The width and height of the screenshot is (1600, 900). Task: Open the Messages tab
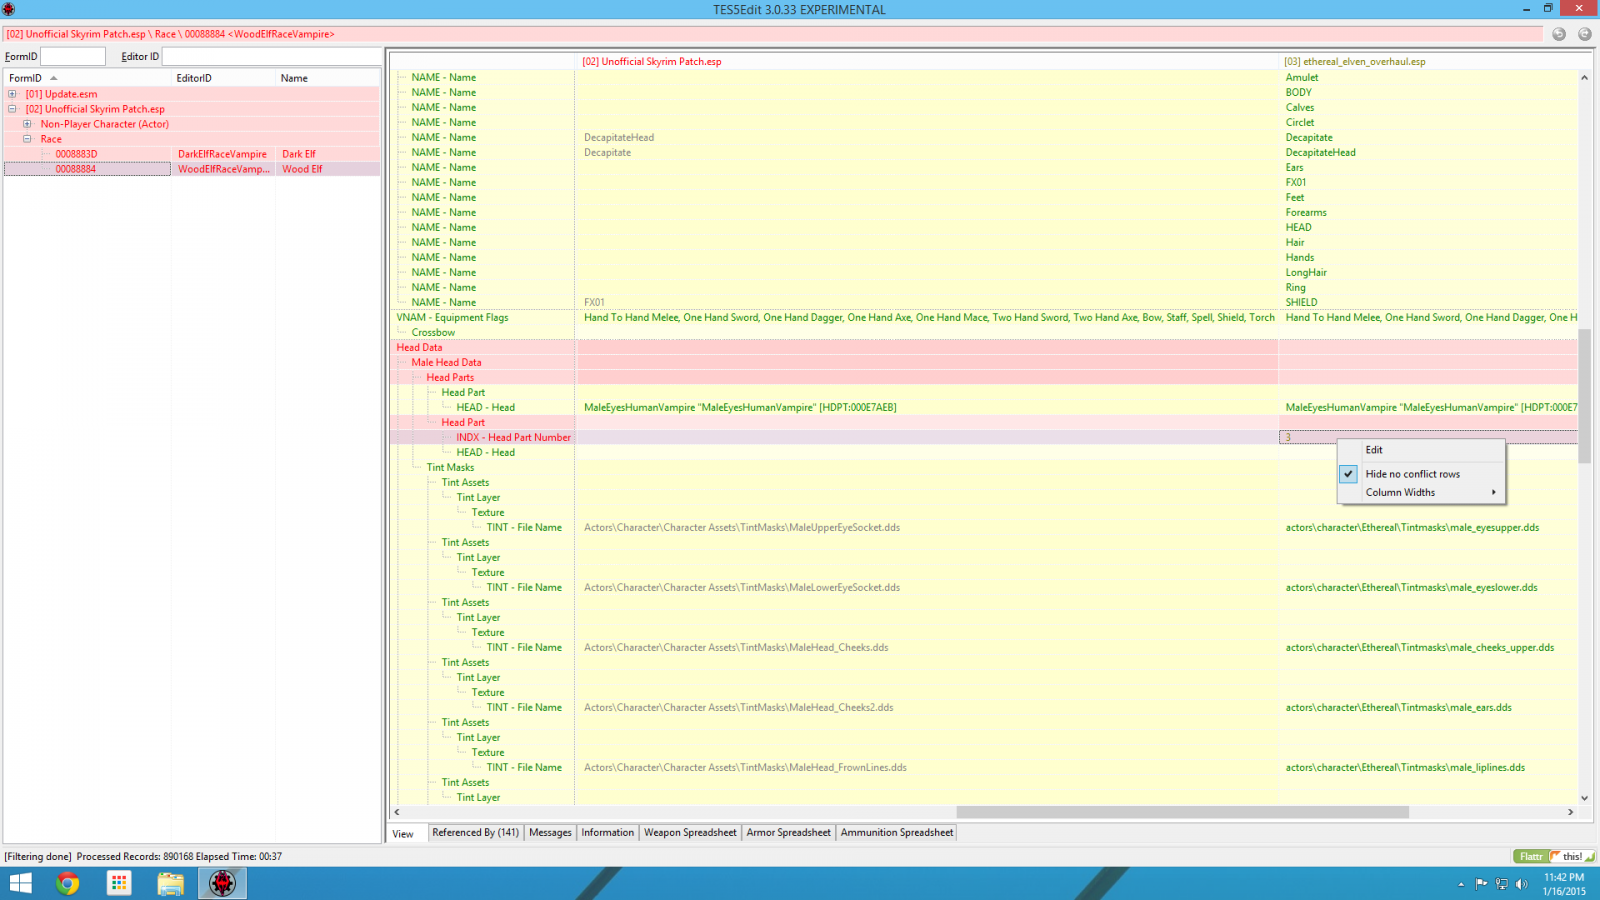click(x=550, y=832)
